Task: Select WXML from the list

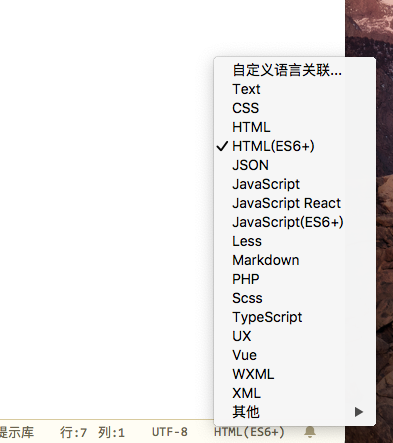Action: coord(295,374)
